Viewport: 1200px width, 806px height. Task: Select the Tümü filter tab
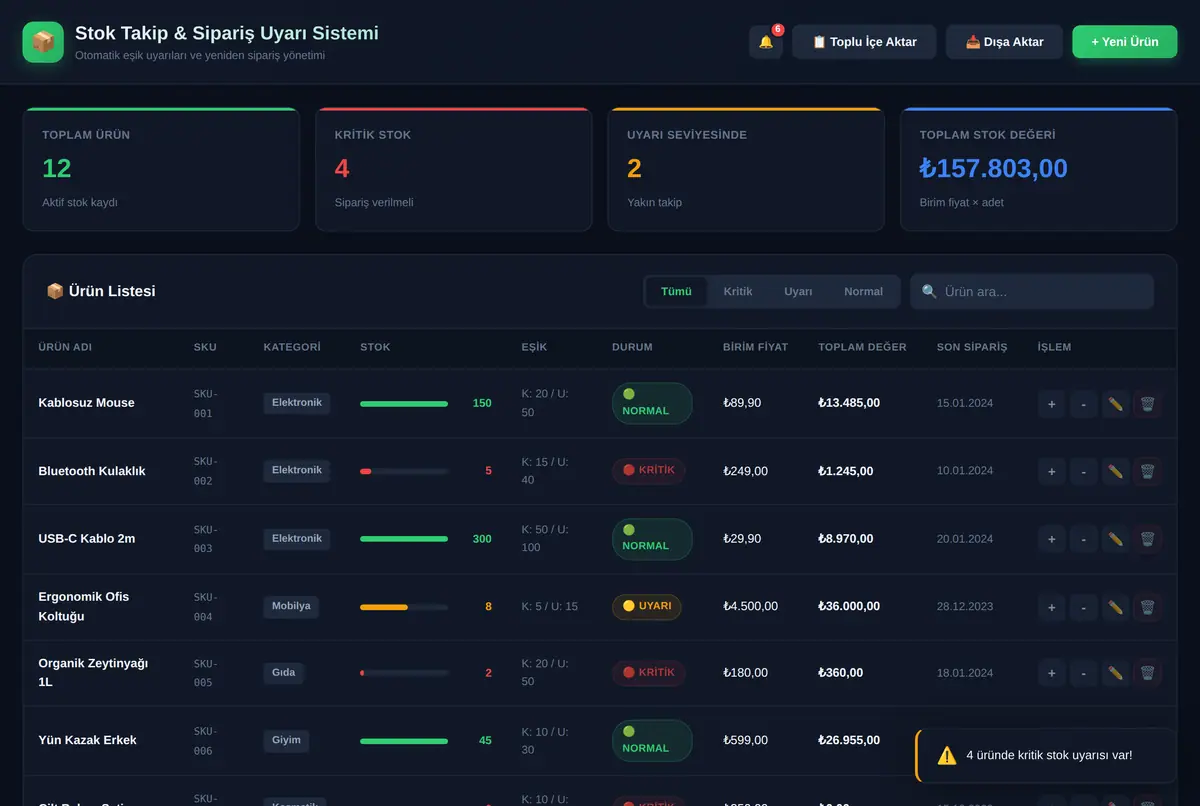coord(676,292)
